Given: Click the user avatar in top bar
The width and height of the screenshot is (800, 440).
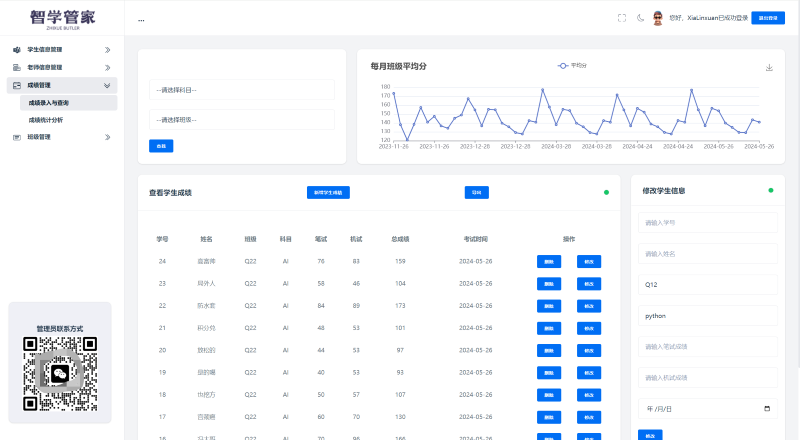Looking at the screenshot, I should click(x=658, y=18).
